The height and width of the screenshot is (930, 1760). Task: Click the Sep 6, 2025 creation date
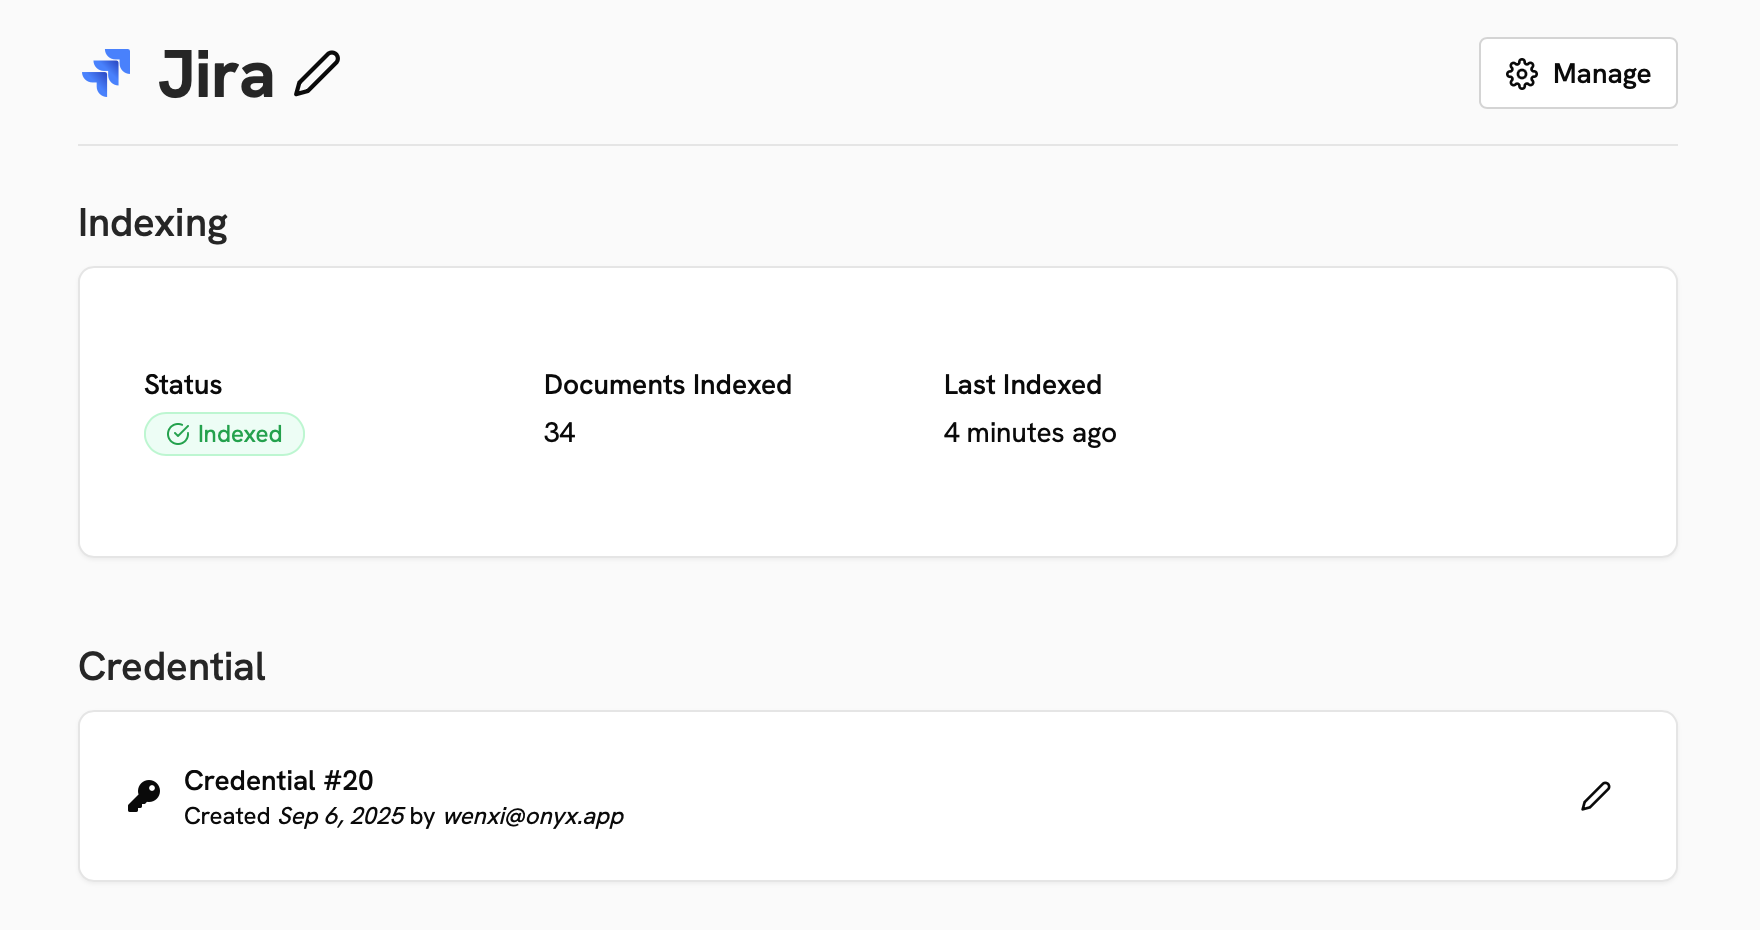pos(340,816)
